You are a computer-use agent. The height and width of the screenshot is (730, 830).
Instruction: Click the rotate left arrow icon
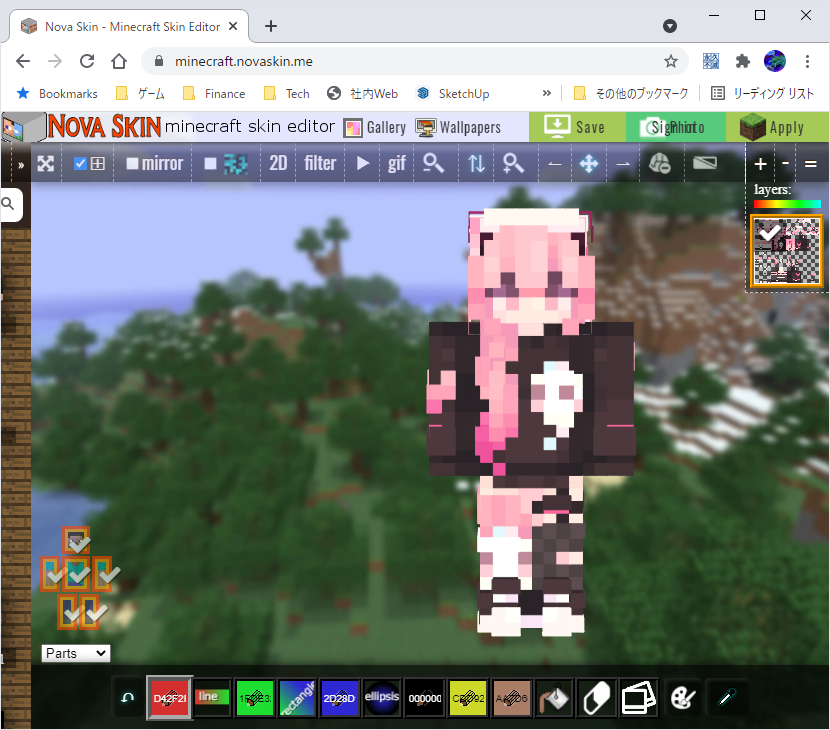coord(554,164)
